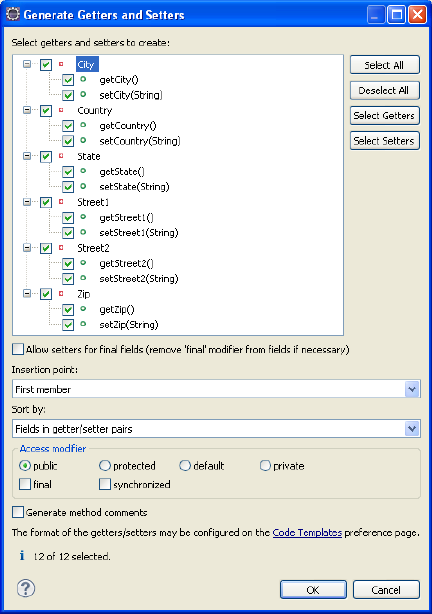Click the Select Setters button
This screenshot has height=614, width=432.
pos(385,141)
